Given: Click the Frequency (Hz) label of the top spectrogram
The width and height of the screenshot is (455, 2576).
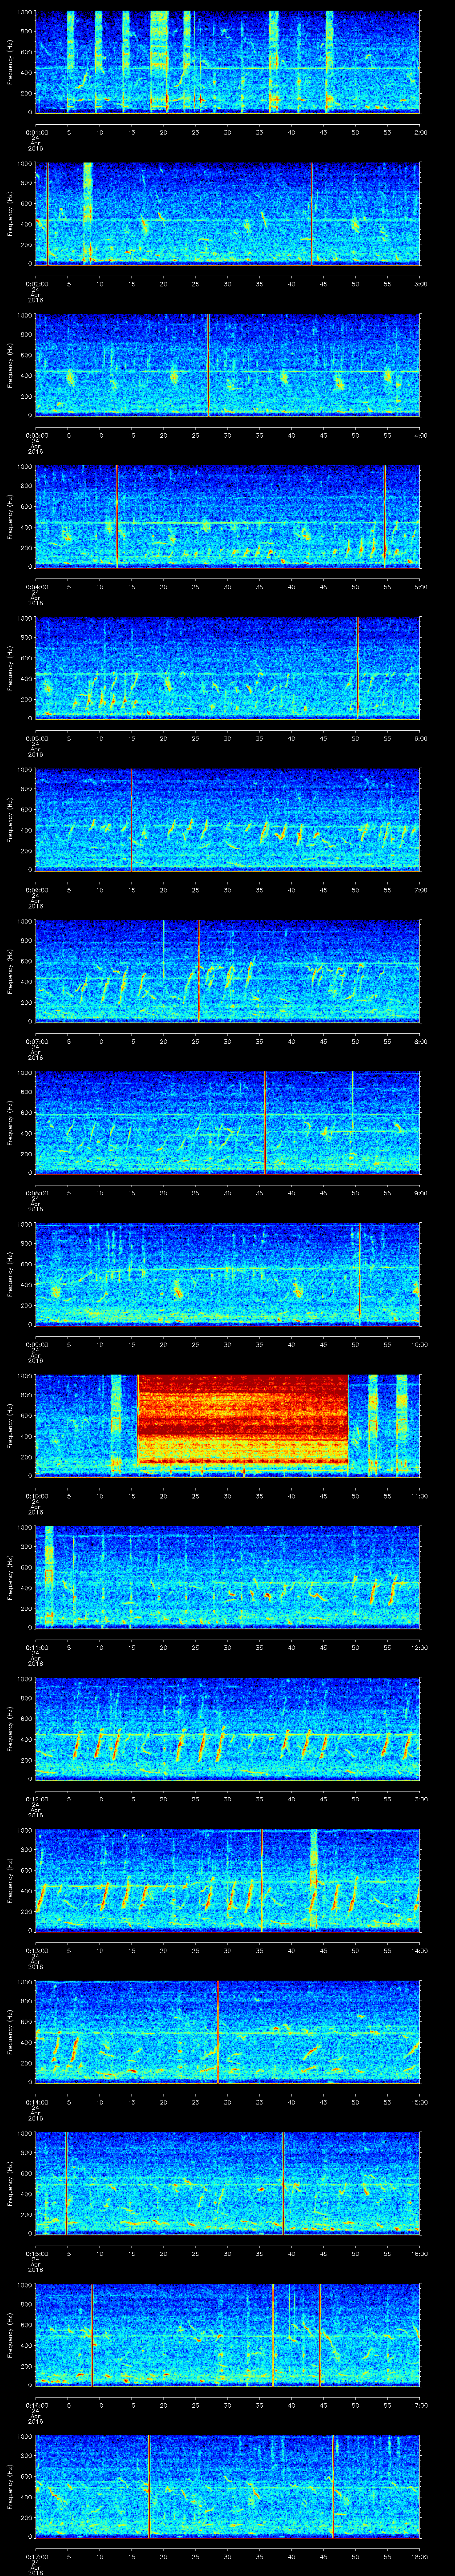Looking at the screenshot, I should [x=10, y=62].
